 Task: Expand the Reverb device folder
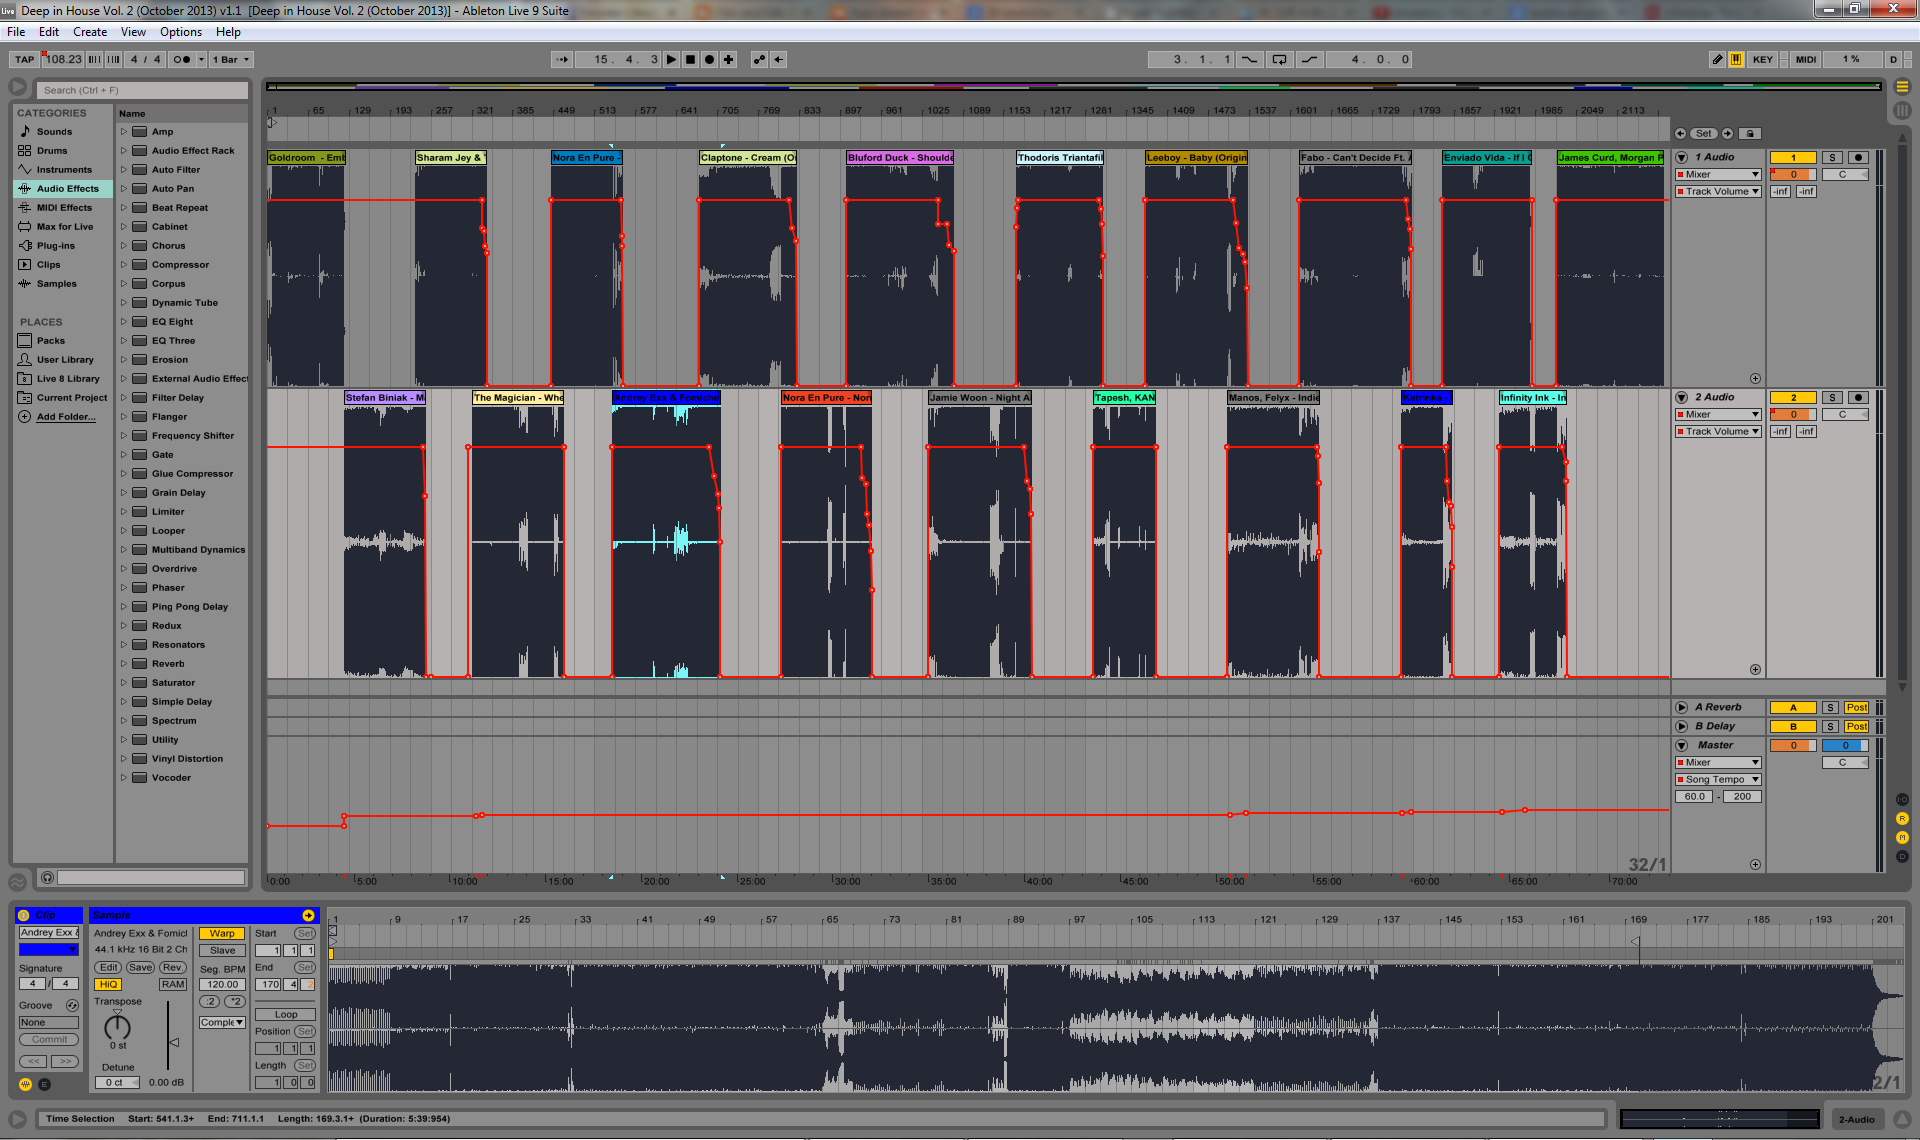click(x=124, y=664)
